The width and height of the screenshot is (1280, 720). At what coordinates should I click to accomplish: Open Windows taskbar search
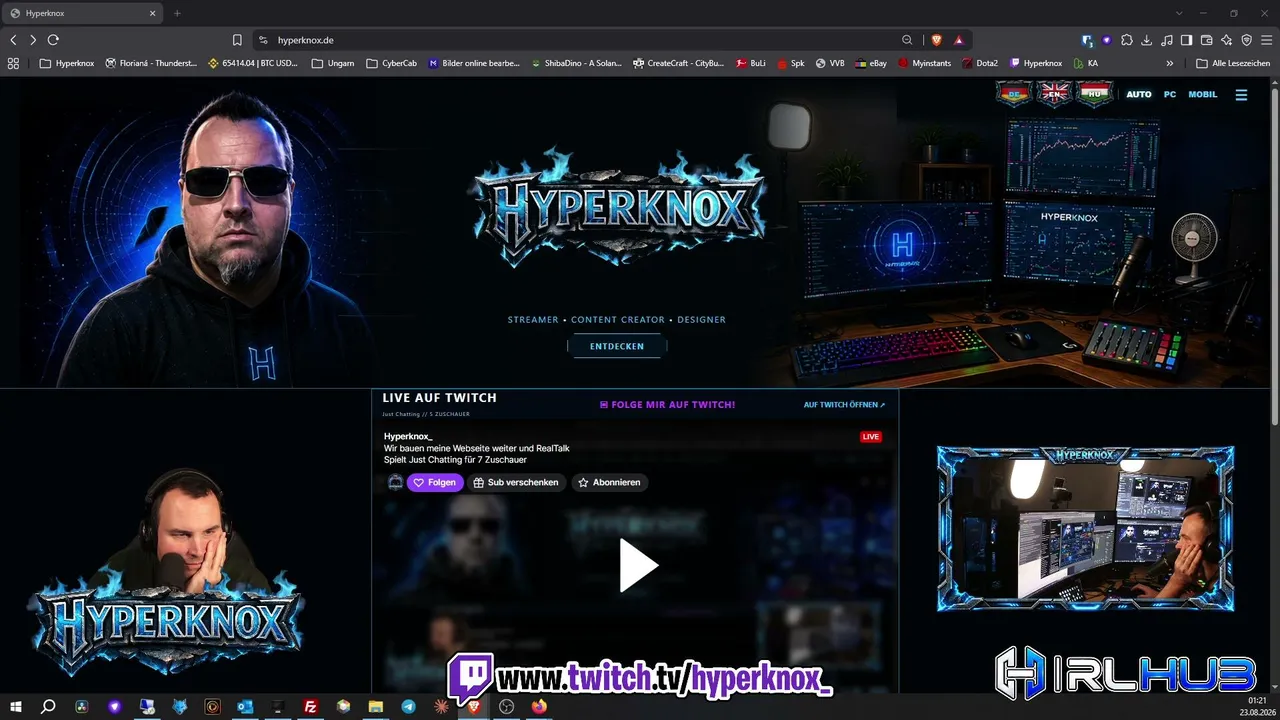coord(48,706)
